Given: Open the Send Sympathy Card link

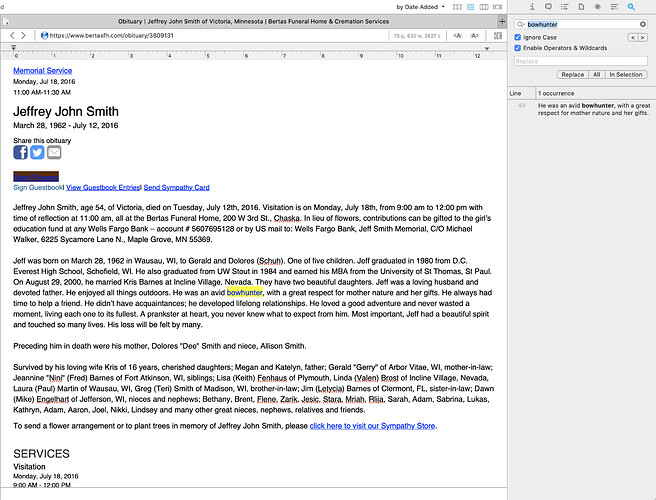Looking at the screenshot, I should click(x=177, y=187).
